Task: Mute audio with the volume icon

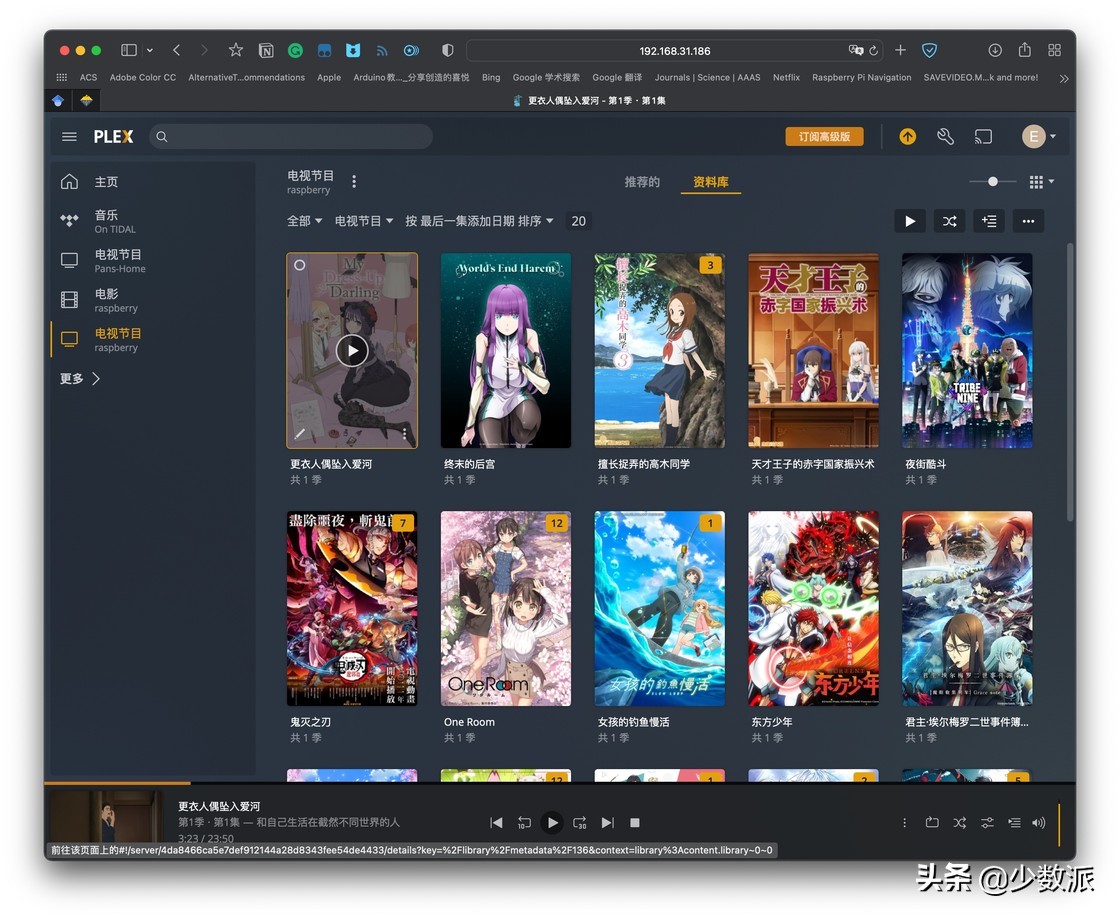Action: click(x=1039, y=822)
